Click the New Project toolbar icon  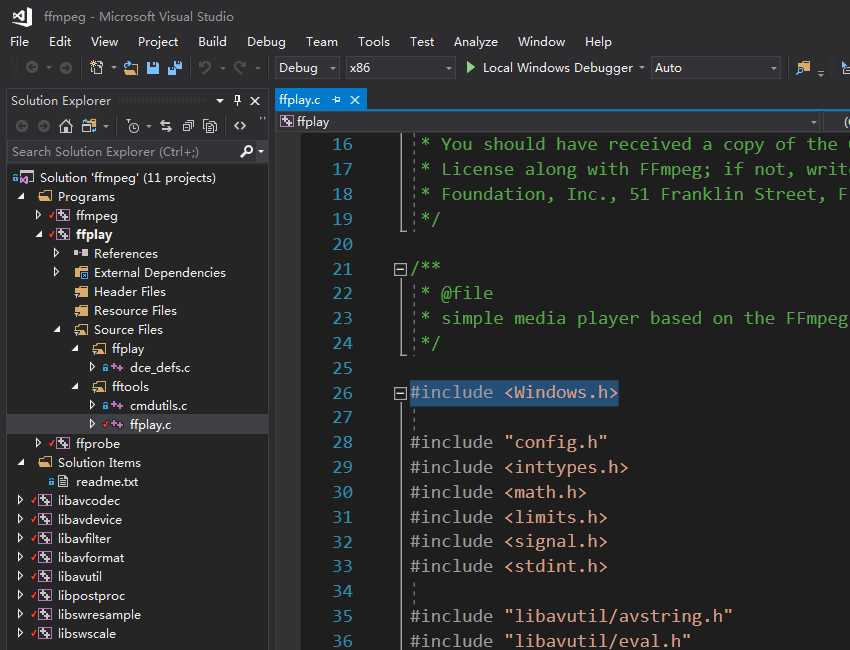96,68
